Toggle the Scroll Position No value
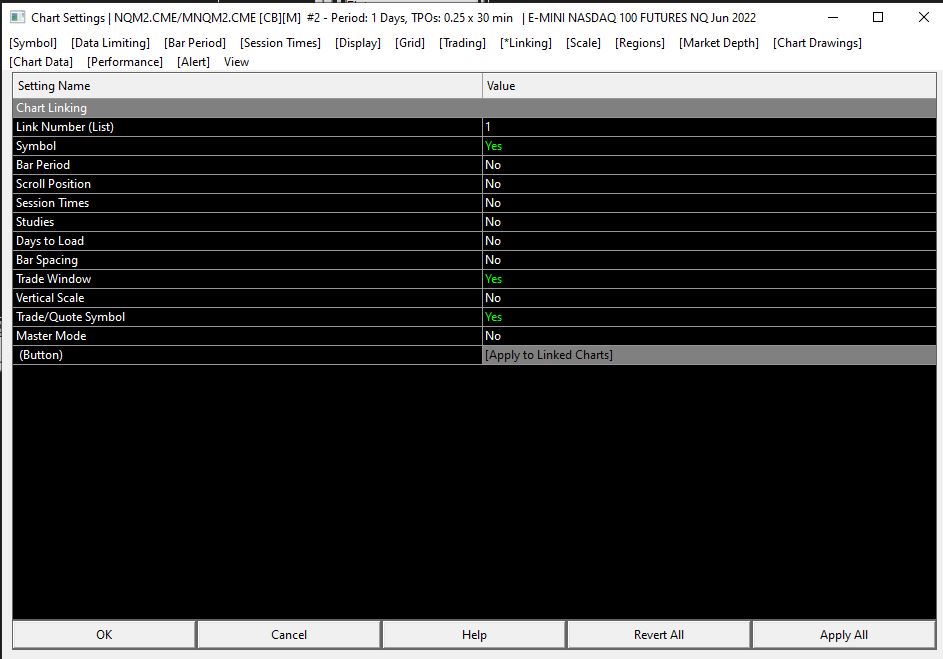 point(709,184)
